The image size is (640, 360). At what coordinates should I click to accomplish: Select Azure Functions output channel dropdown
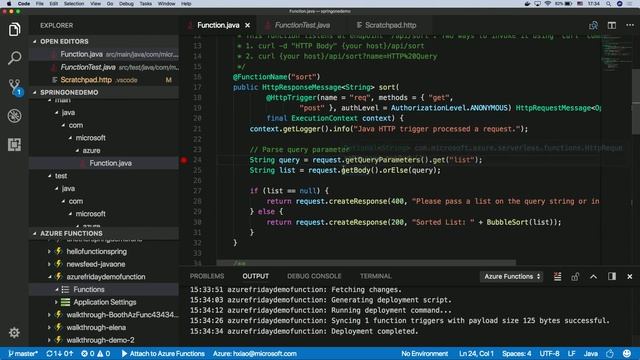512,276
